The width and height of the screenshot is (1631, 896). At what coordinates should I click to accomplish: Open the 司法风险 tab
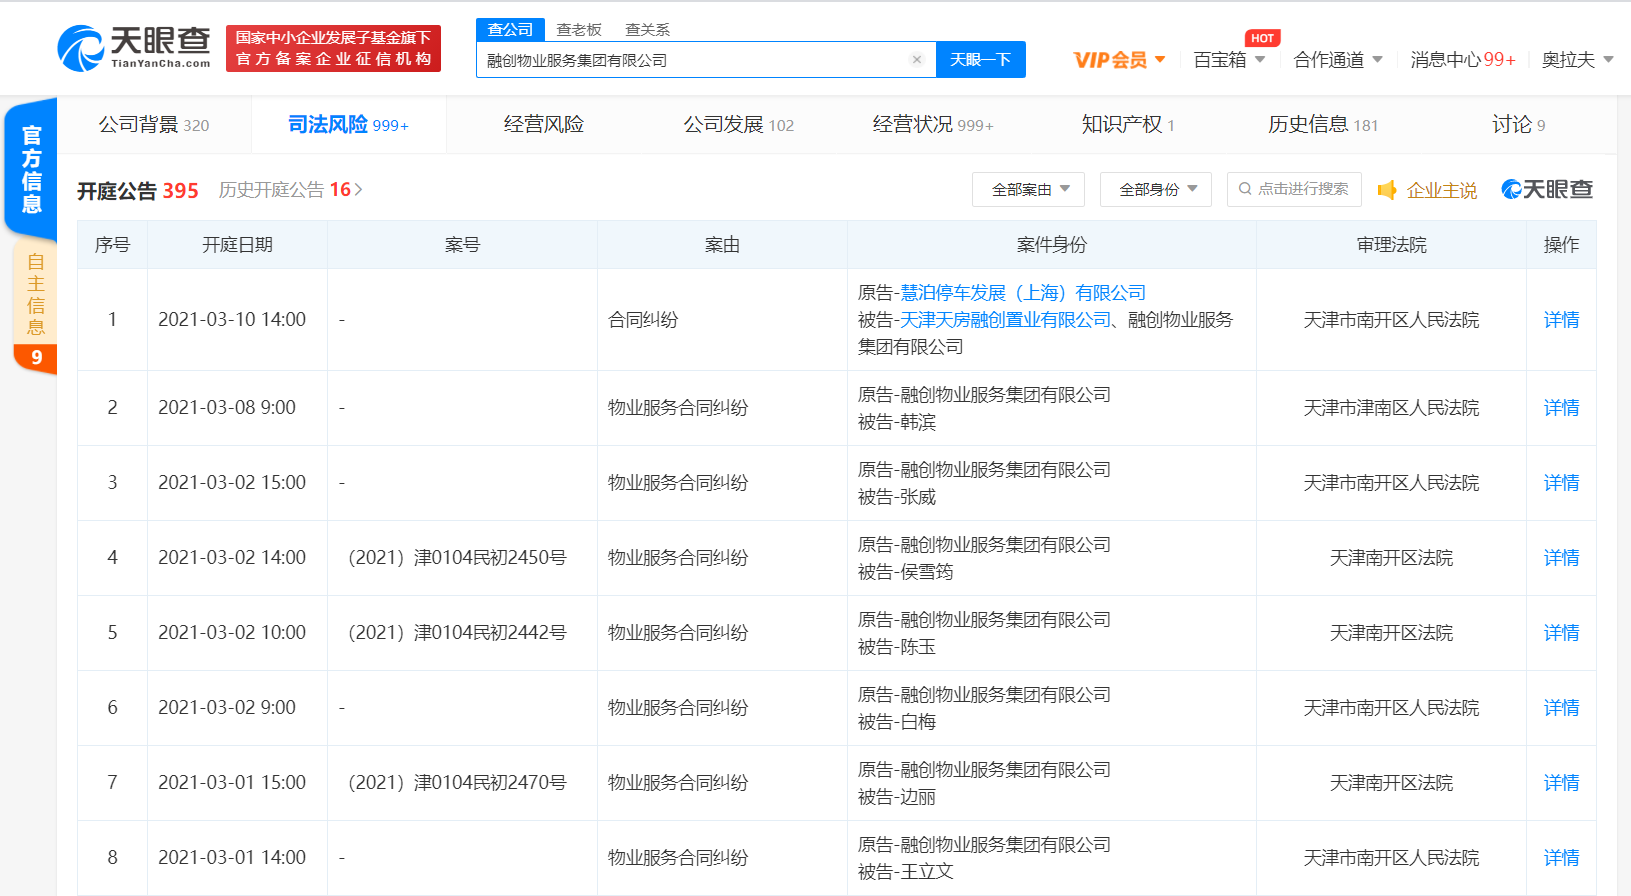click(348, 125)
